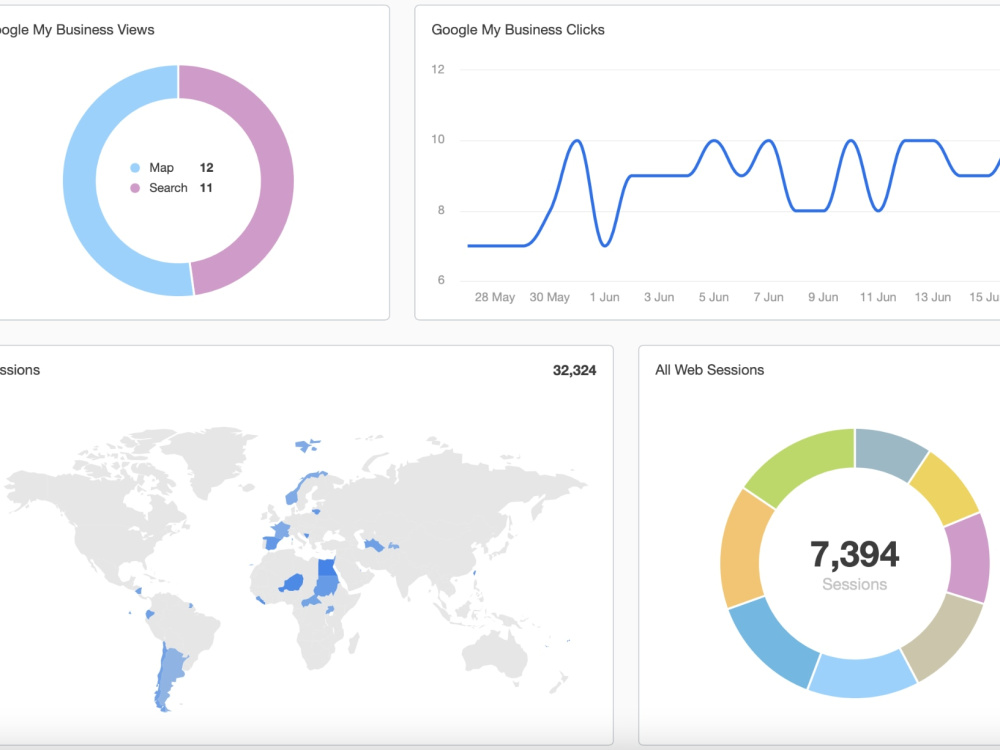Select the orange segment of sessions donut

coord(742,551)
